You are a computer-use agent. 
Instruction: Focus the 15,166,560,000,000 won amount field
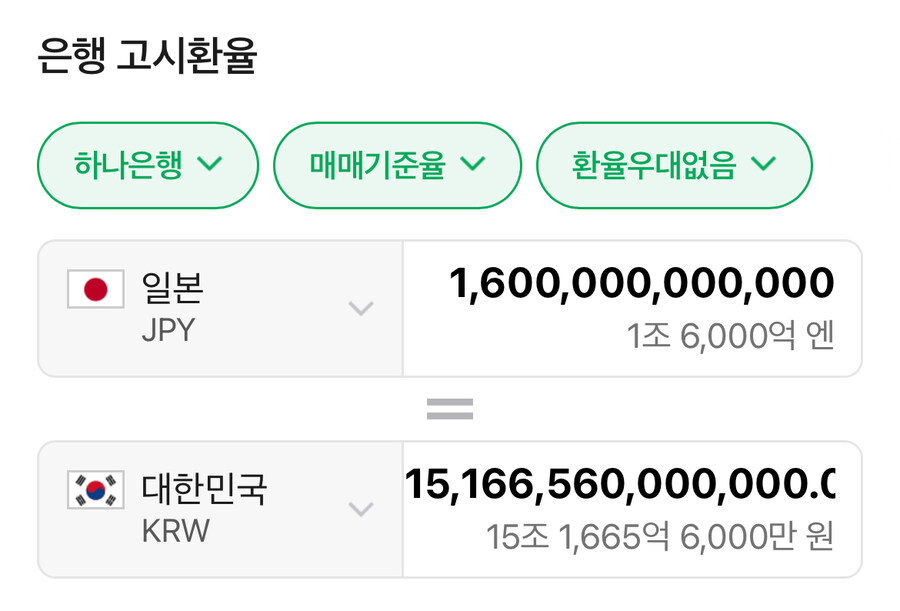point(619,485)
